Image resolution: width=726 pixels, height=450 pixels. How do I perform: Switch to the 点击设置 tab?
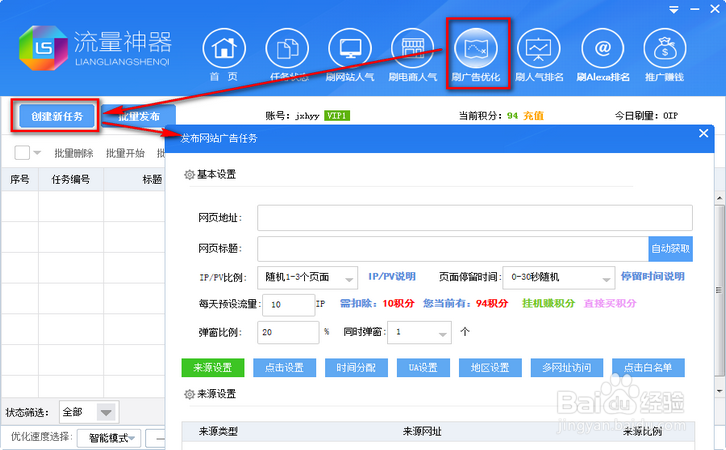(x=284, y=368)
